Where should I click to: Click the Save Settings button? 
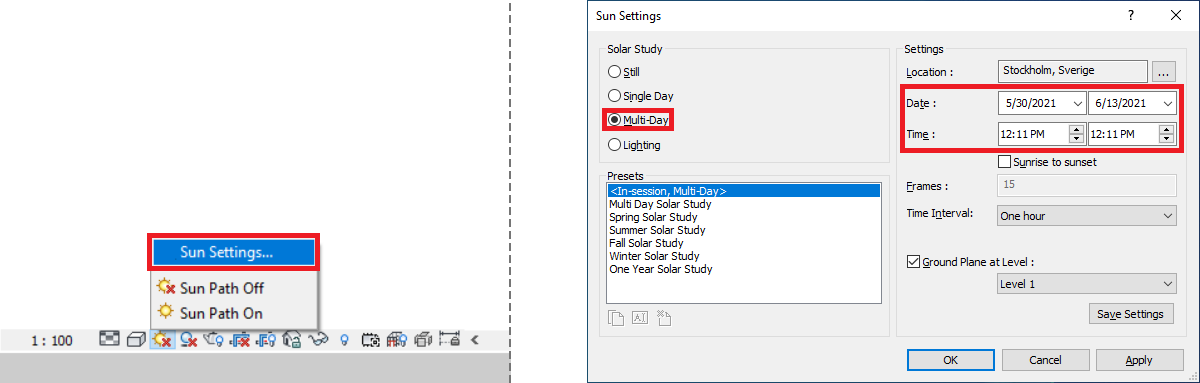[x=1130, y=314]
